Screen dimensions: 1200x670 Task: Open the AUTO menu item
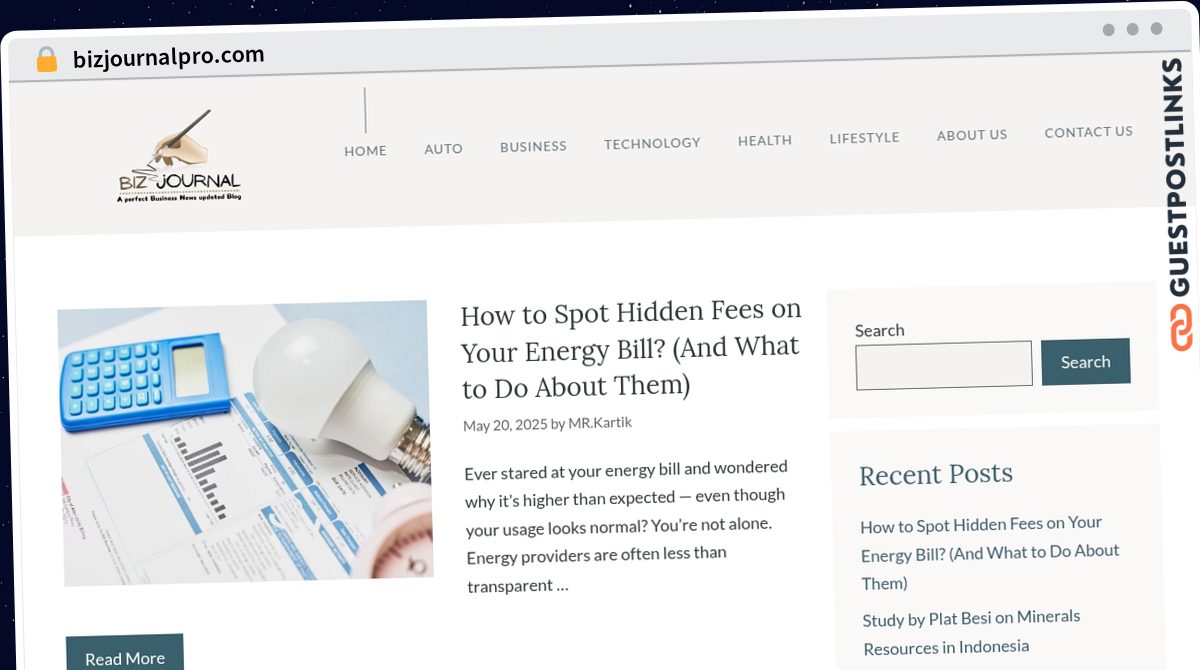(x=443, y=148)
